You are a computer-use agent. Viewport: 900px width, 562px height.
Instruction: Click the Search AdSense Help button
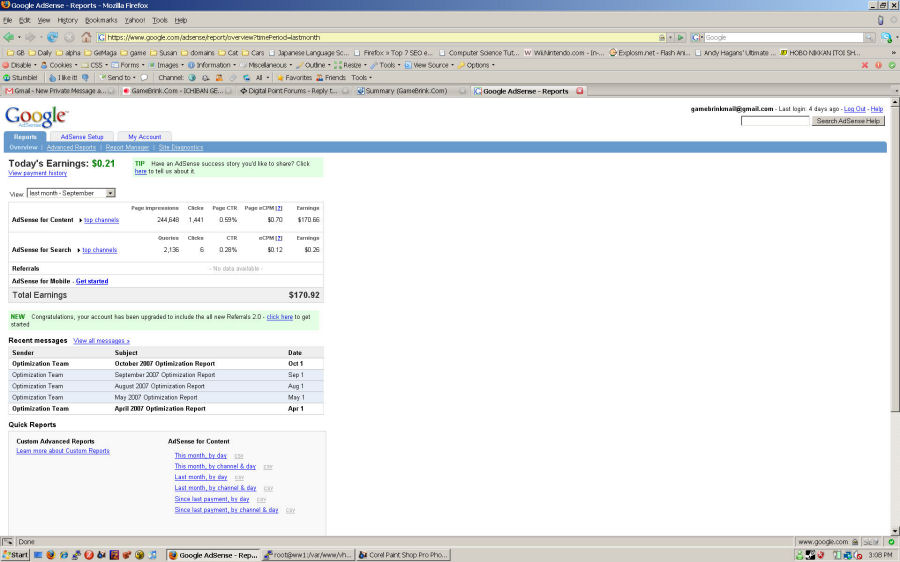click(x=848, y=121)
